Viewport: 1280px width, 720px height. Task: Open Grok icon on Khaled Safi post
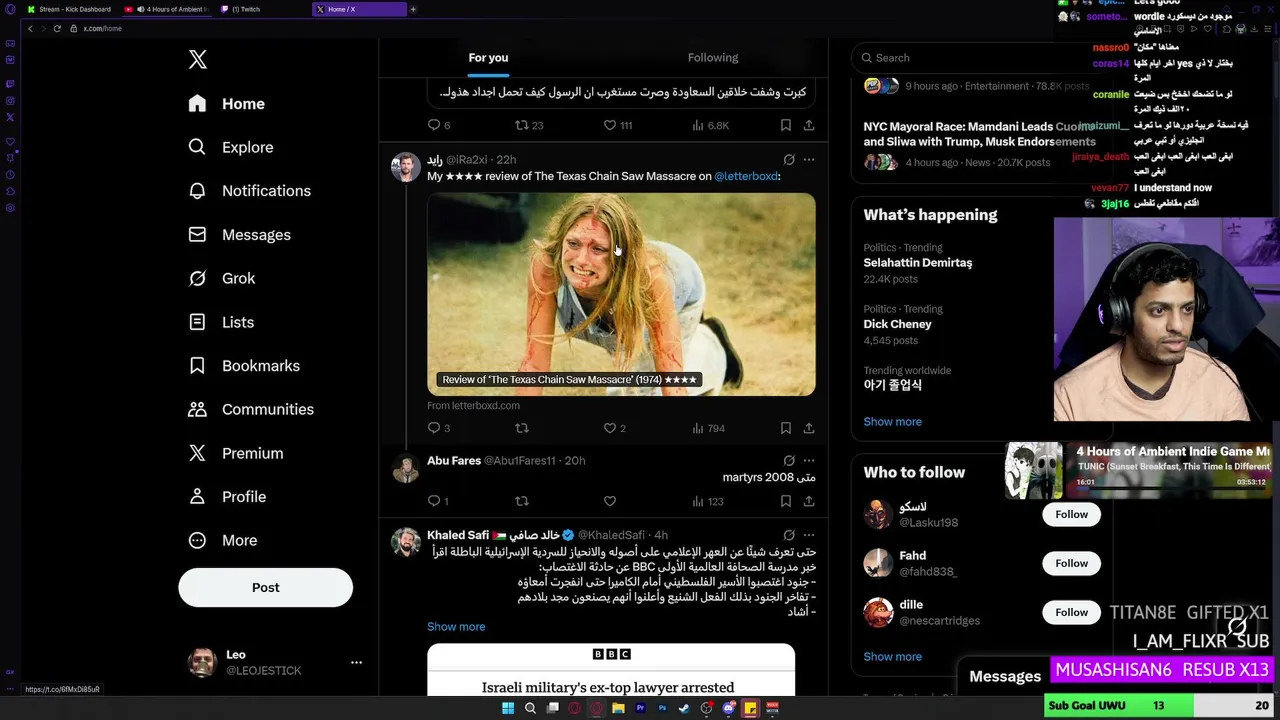point(789,535)
